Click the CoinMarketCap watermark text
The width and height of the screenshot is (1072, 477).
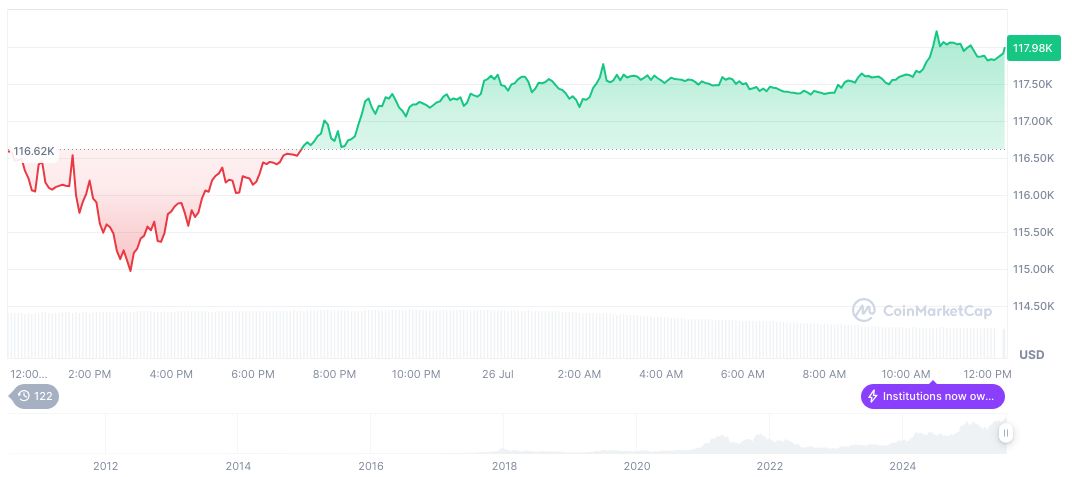(x=937, y=311)
